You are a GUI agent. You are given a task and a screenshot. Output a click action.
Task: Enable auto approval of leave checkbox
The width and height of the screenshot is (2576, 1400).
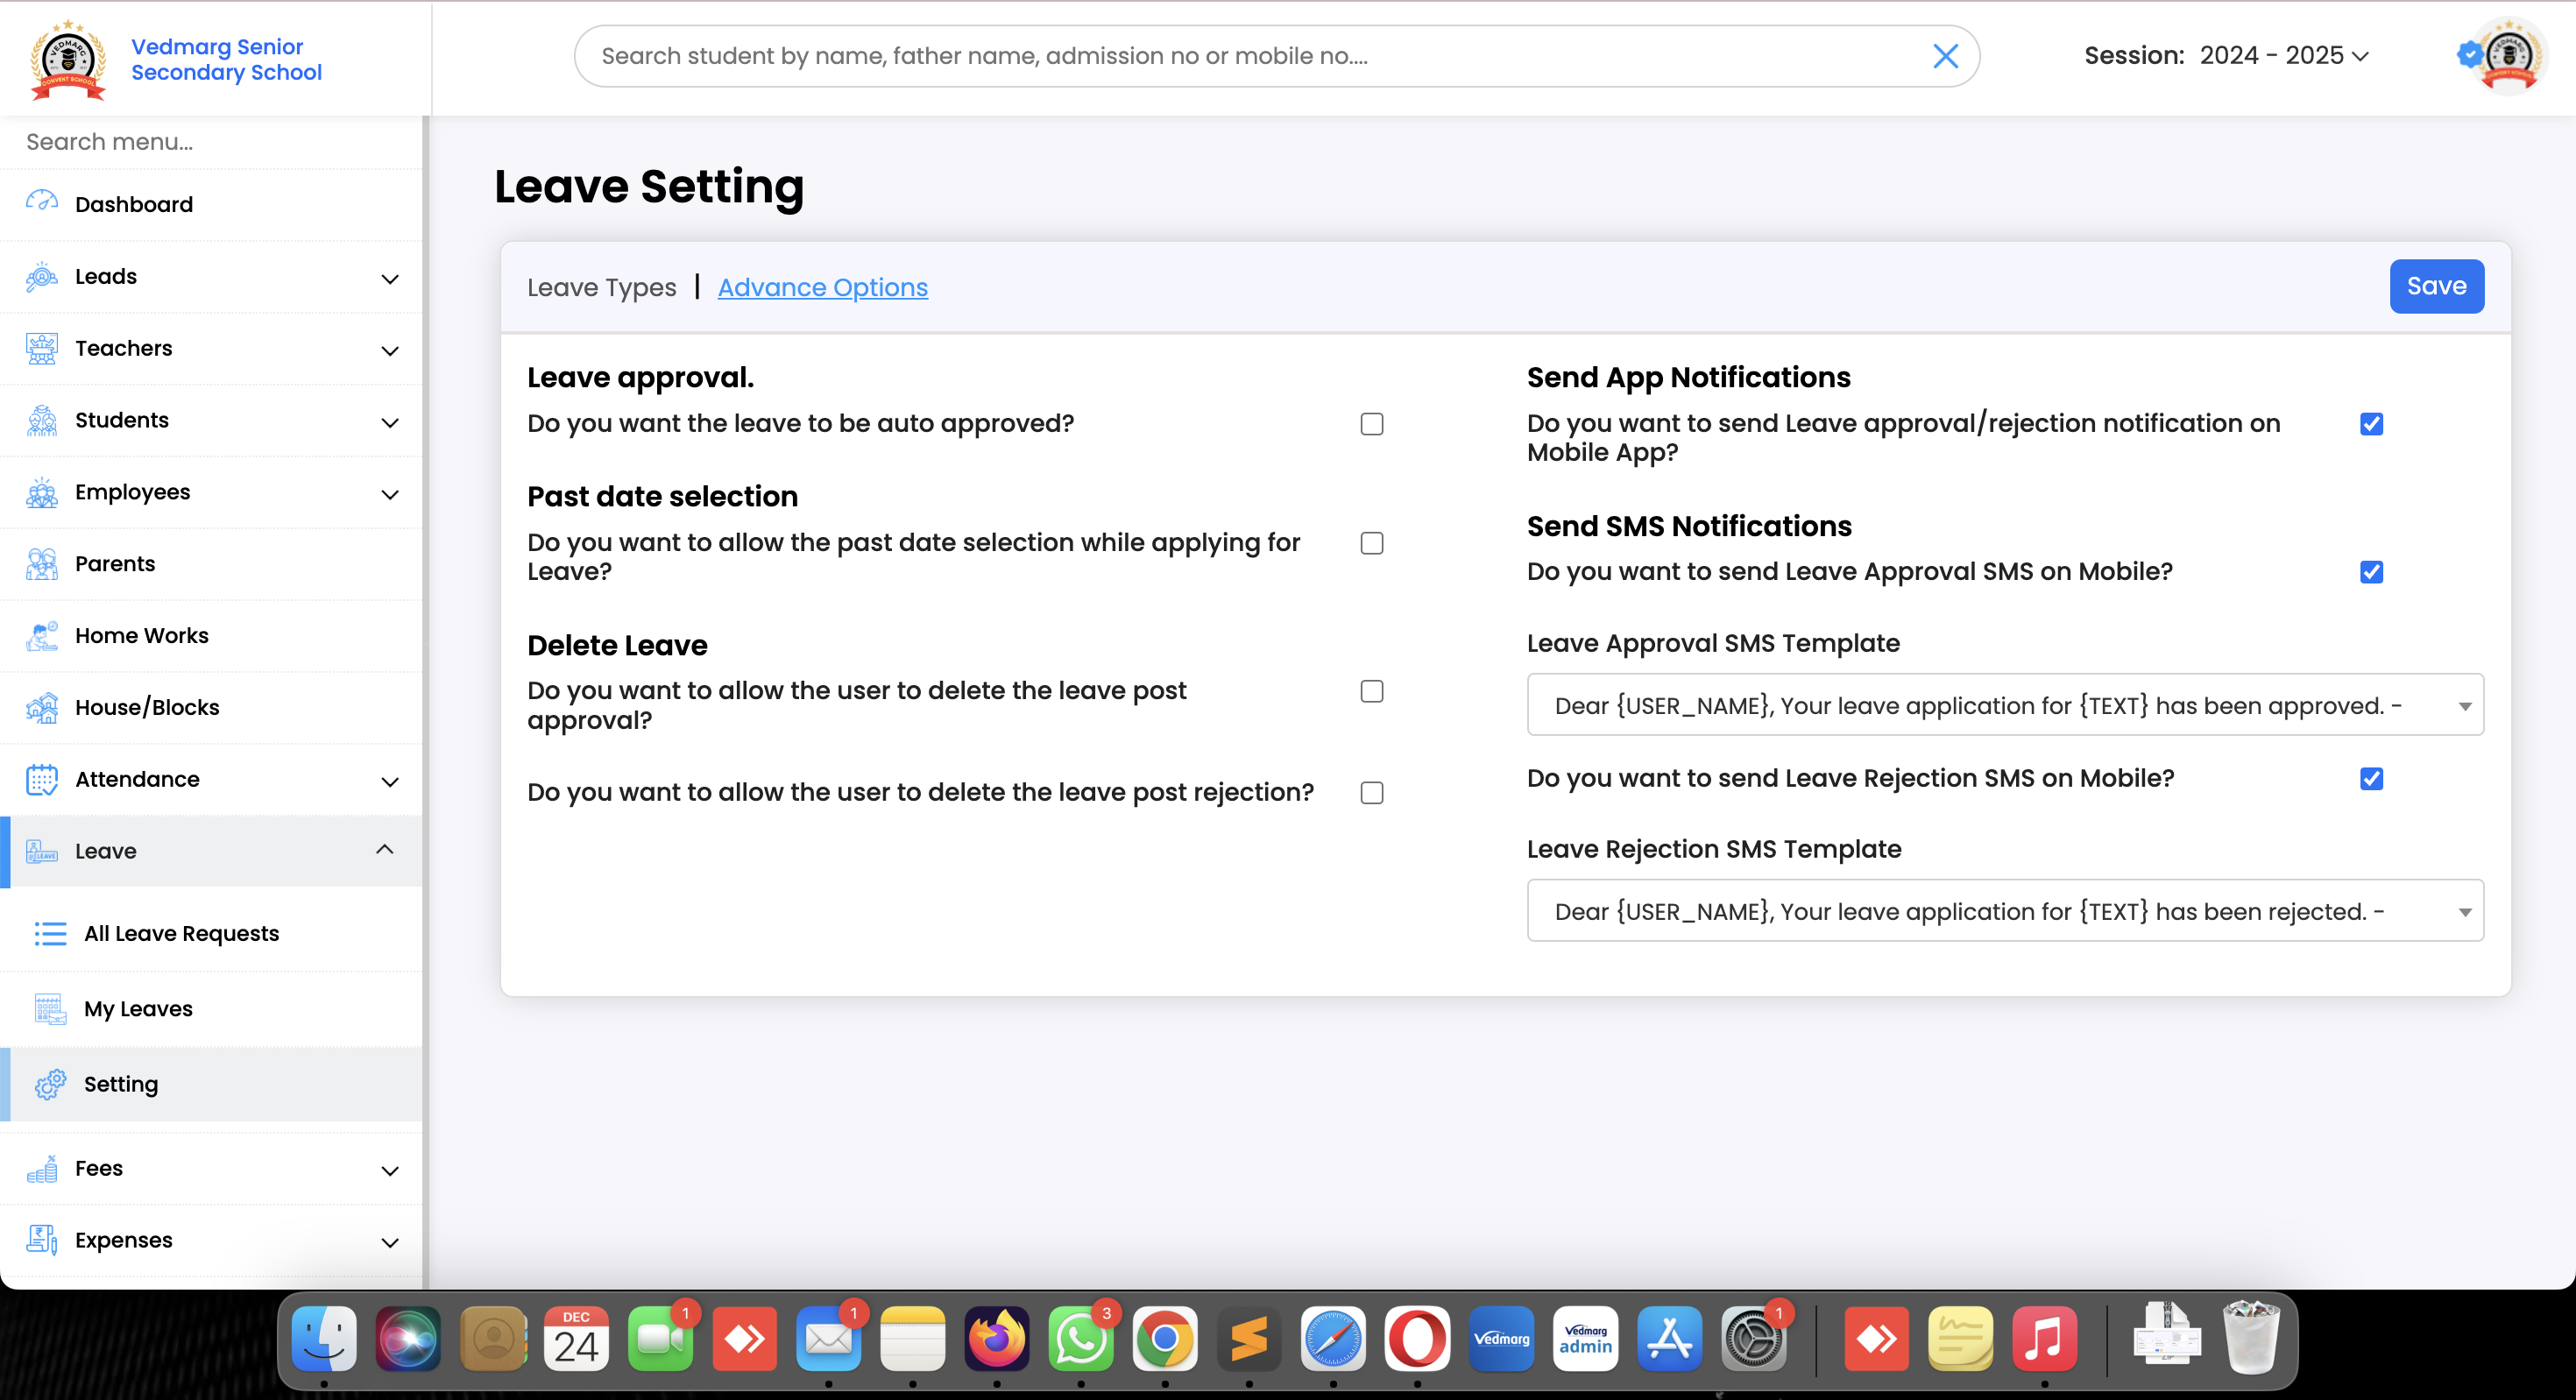(x=1372, y=424)
